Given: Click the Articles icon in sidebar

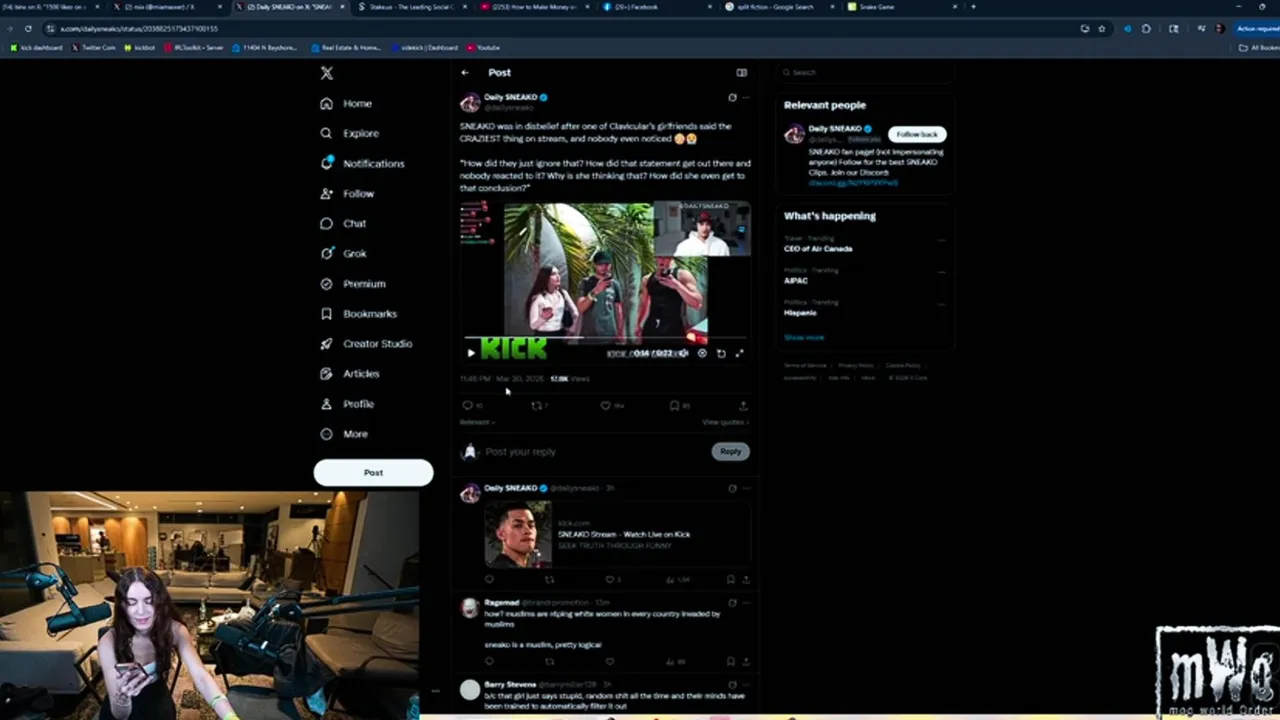Looking at the screenshot, I should (326, 373).
